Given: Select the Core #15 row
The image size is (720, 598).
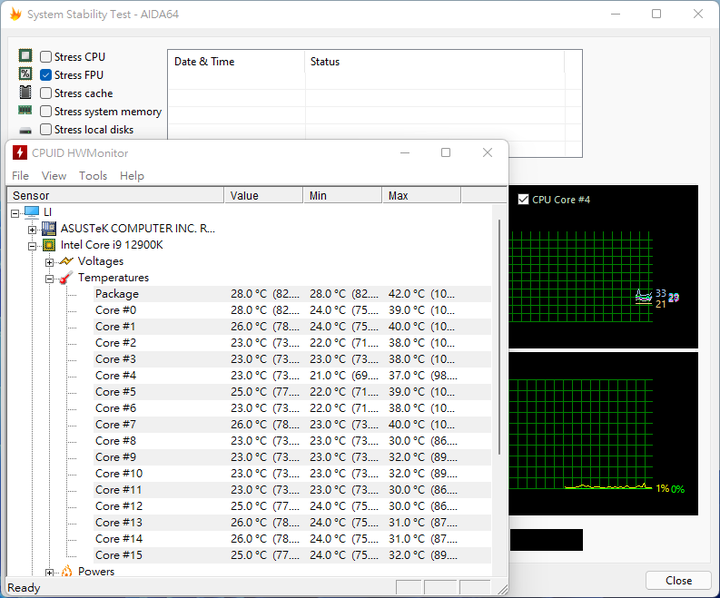Looking at the screenshot, I should click(292, 555).
